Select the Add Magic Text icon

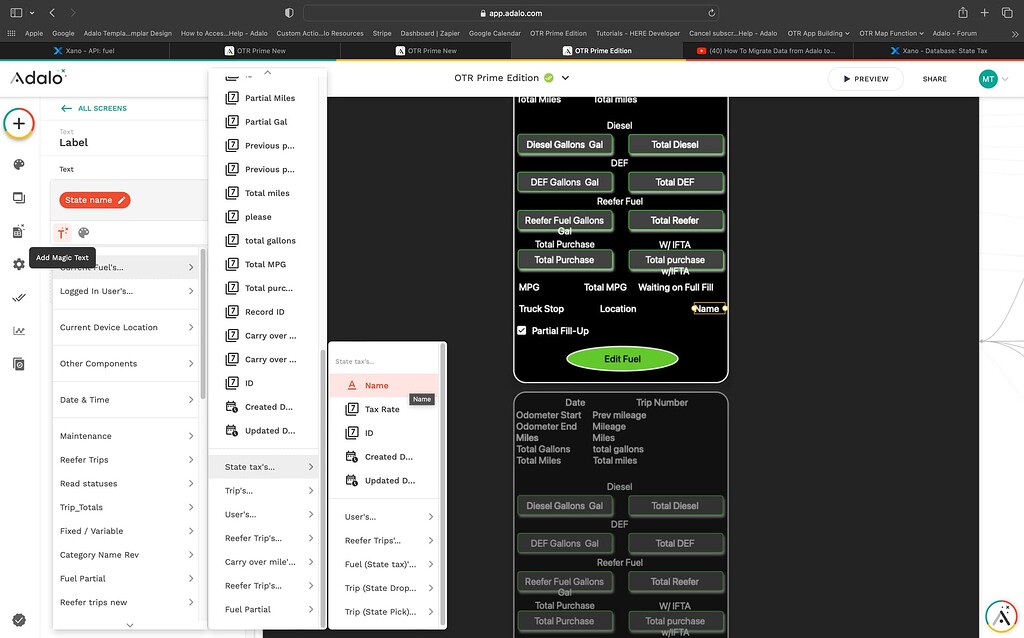[x=62, y=232]
